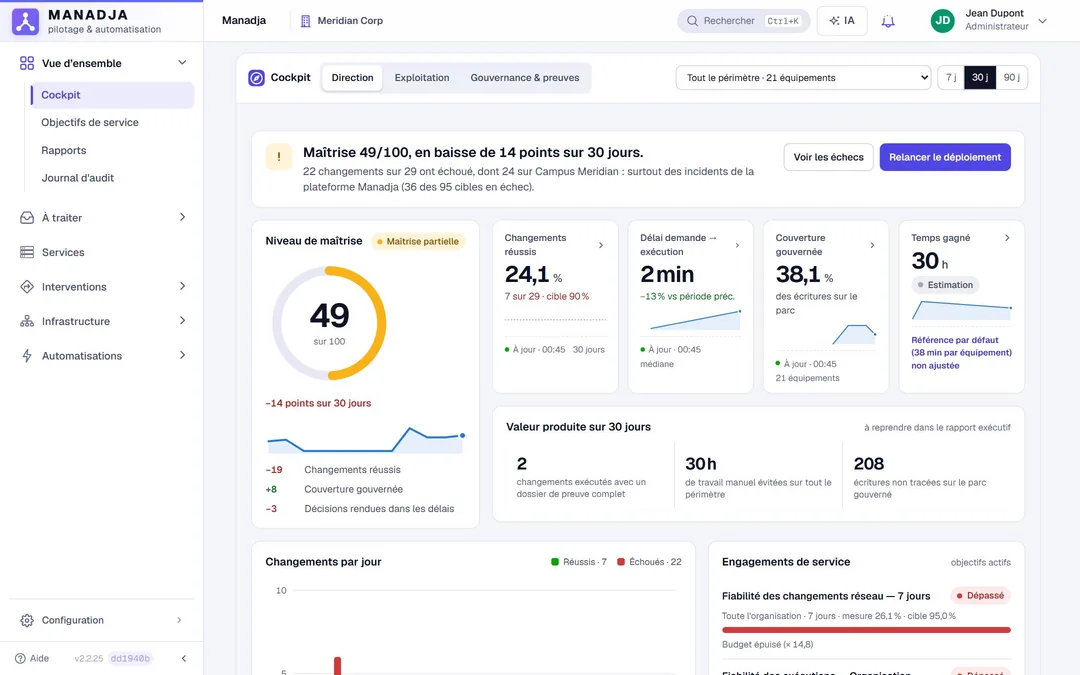The height and width of the screenshot is (675, 1080).
Task: Click Relancer le déploiement
Action: (x=945, y=157)
